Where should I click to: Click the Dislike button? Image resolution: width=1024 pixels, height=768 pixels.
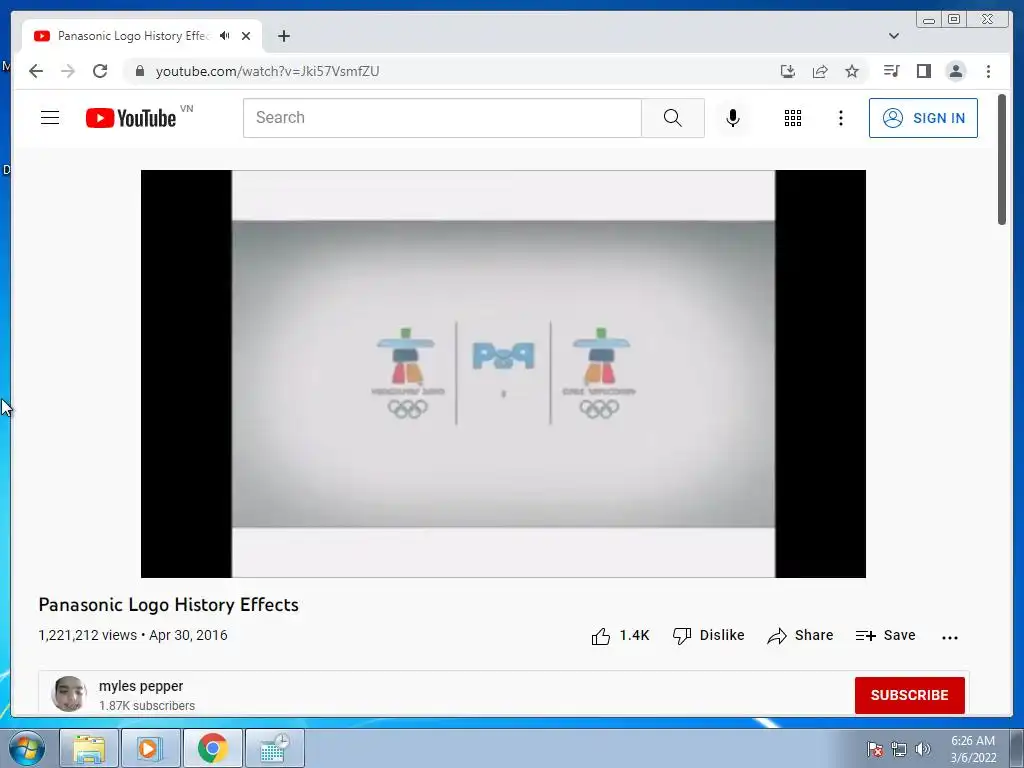click(709, 635)
